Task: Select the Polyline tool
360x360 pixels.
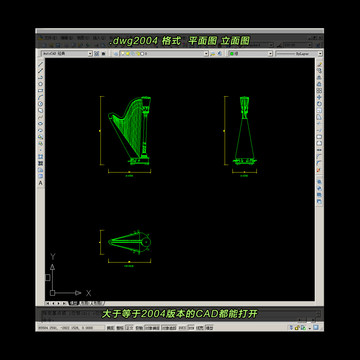Action: click(x=41, y=77)
